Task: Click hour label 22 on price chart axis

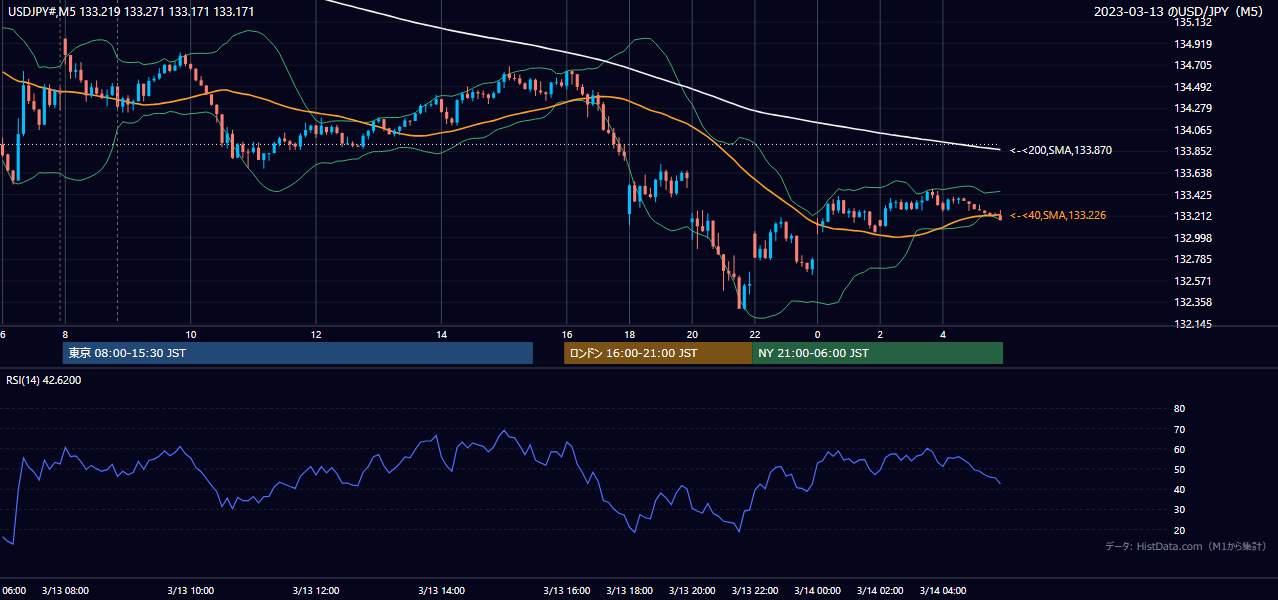Action: coord(755,334)
